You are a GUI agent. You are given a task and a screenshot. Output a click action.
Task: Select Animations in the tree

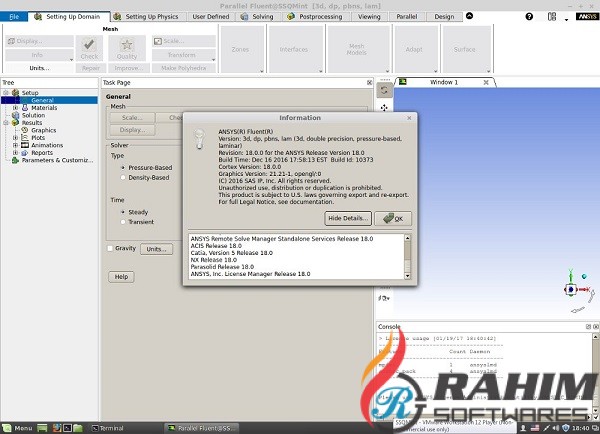[x=47, y=145]
